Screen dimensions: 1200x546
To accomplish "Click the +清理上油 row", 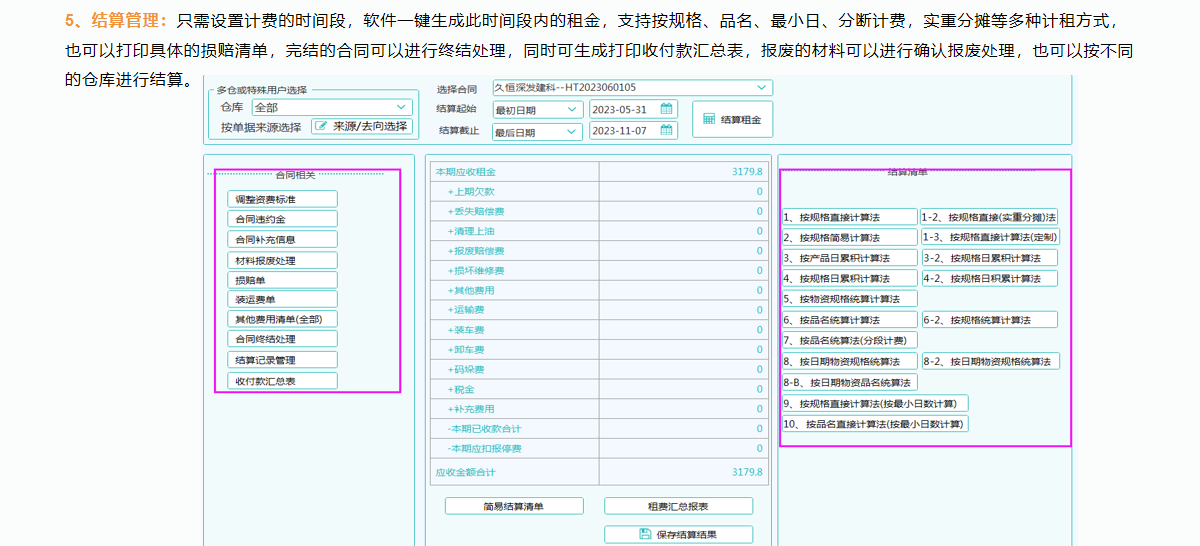I will coord(598,231).
